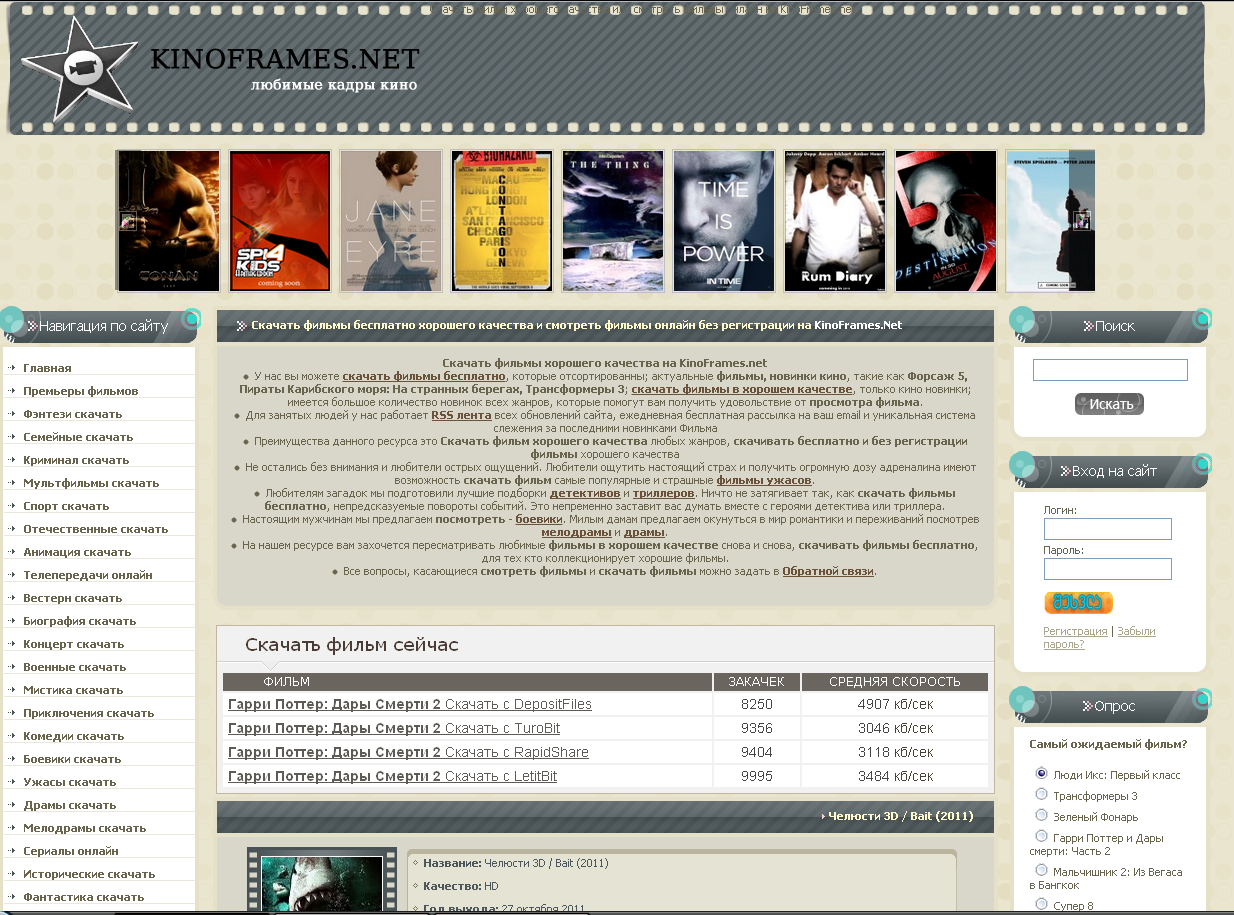This screenshot has width=1234, height=915.
Task: Click the carousel previous arrow on the Conan poster
Action: 127,221
